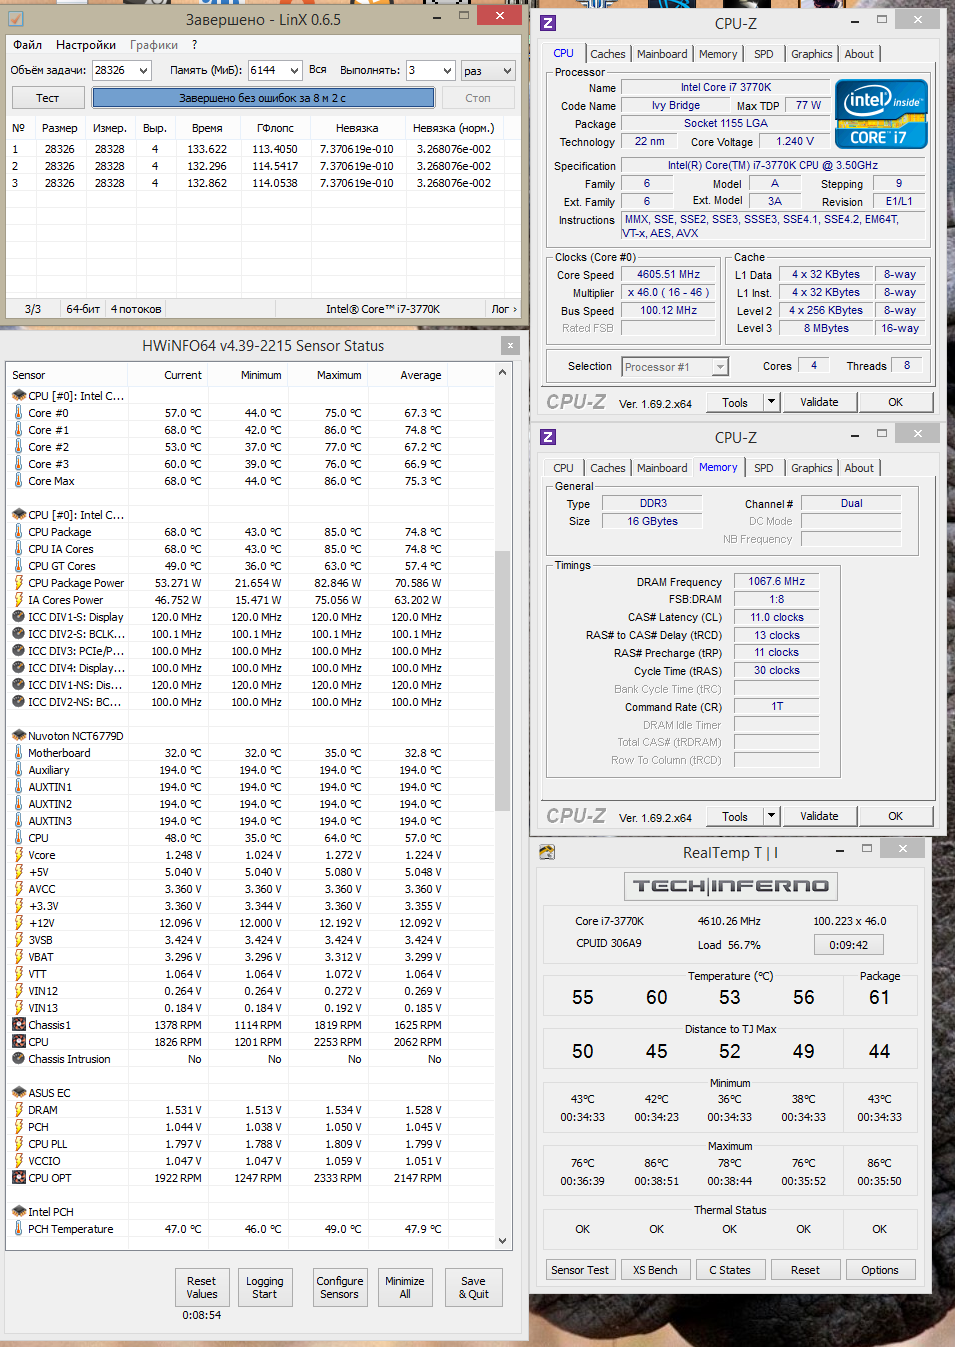Switch to Caches tab in upper CPU-Z
The image size is (955, 1347).
607,54
